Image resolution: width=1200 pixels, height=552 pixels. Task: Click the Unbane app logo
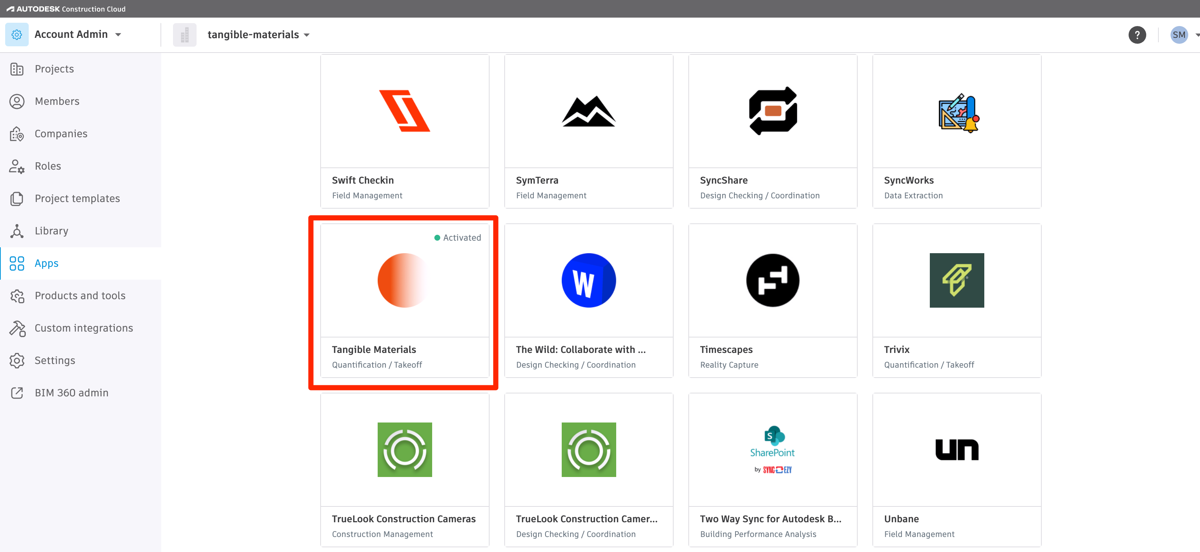957,450
